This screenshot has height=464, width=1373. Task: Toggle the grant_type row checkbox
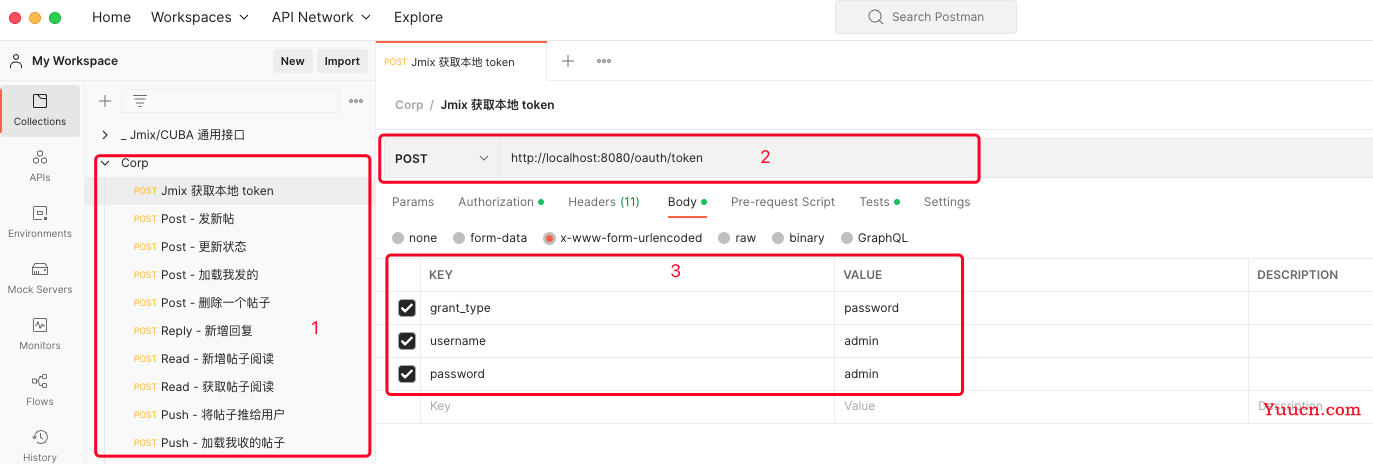[x=407, y=308]
